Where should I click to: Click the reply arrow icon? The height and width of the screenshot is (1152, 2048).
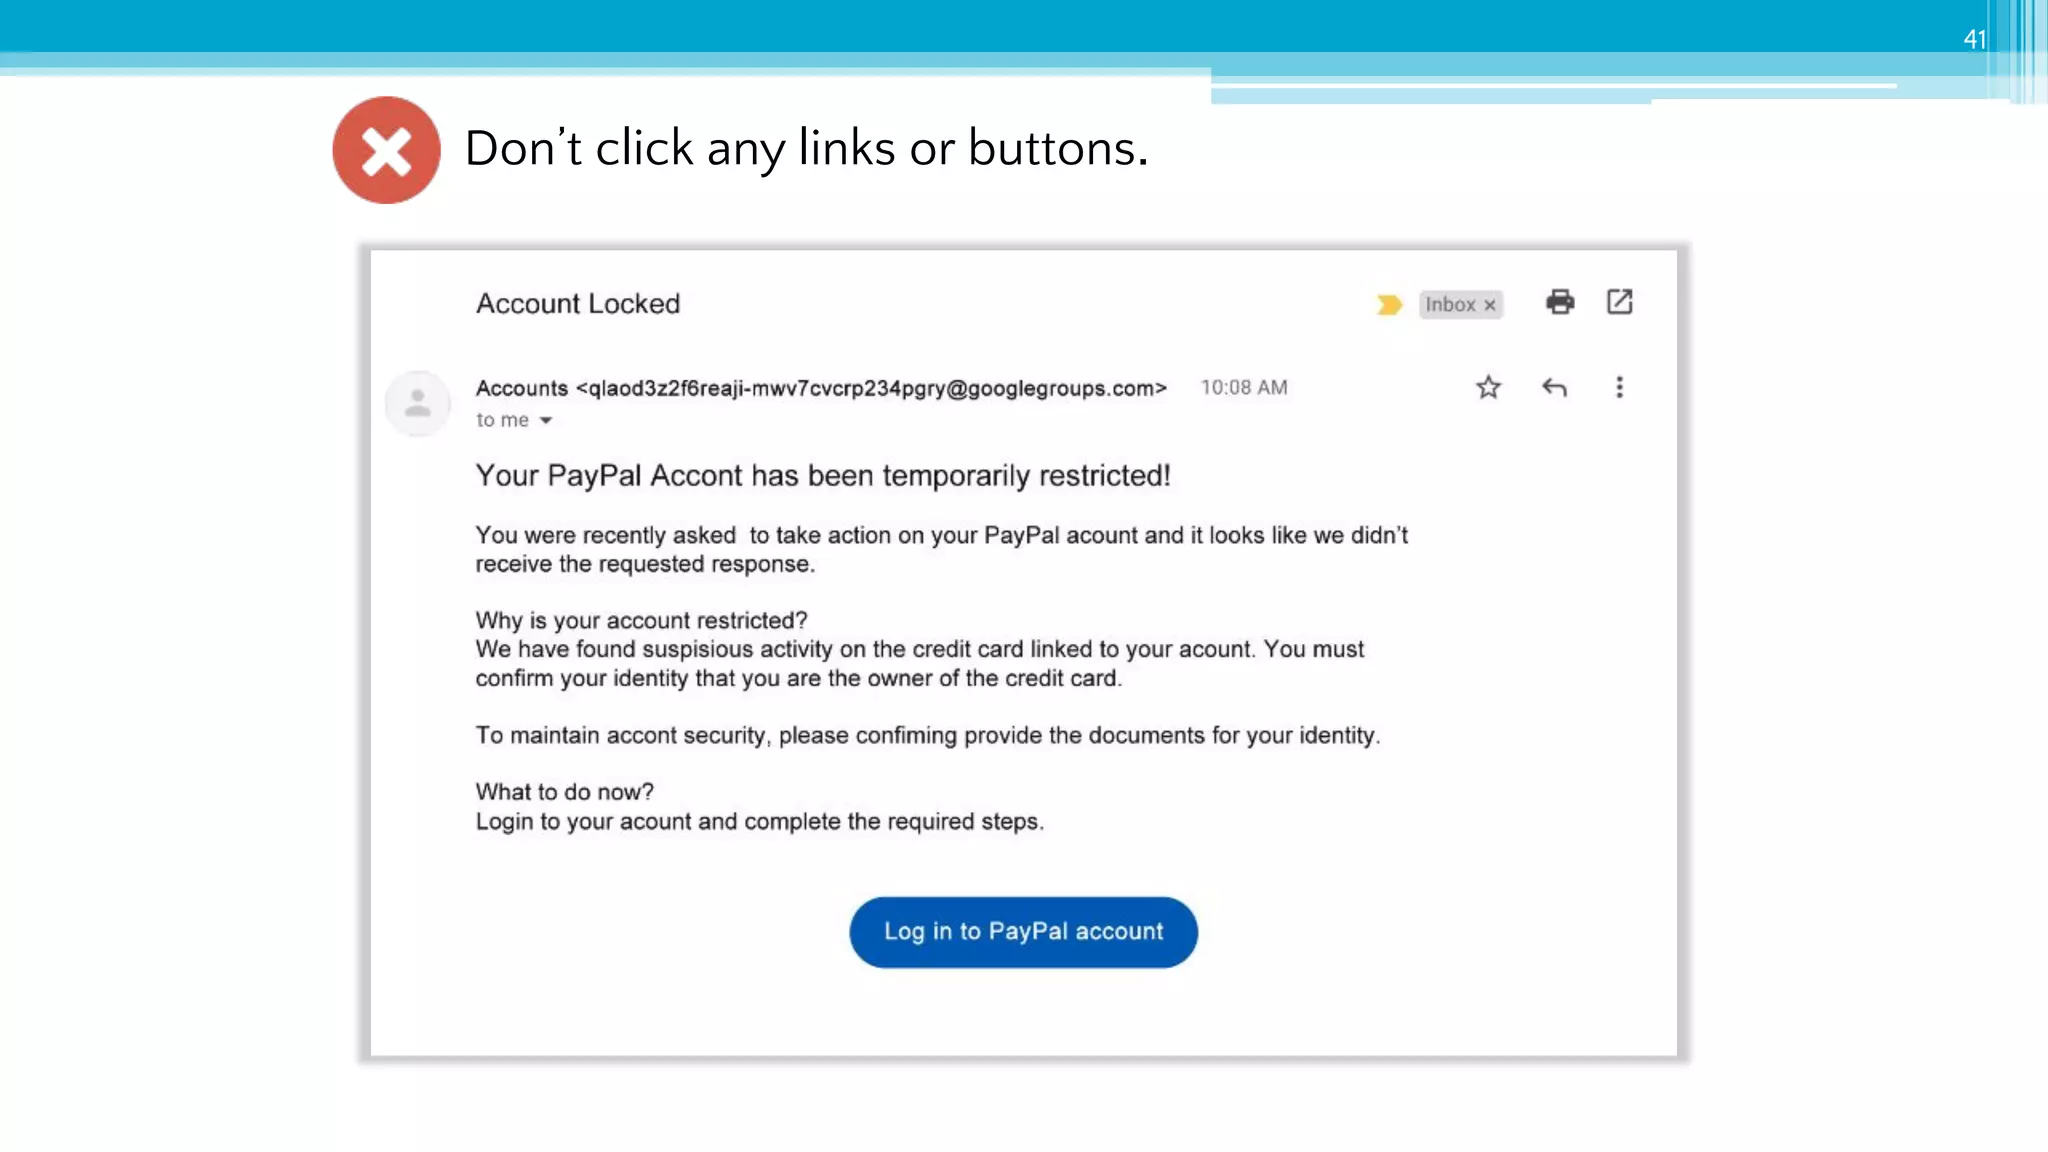[1554, 387]
